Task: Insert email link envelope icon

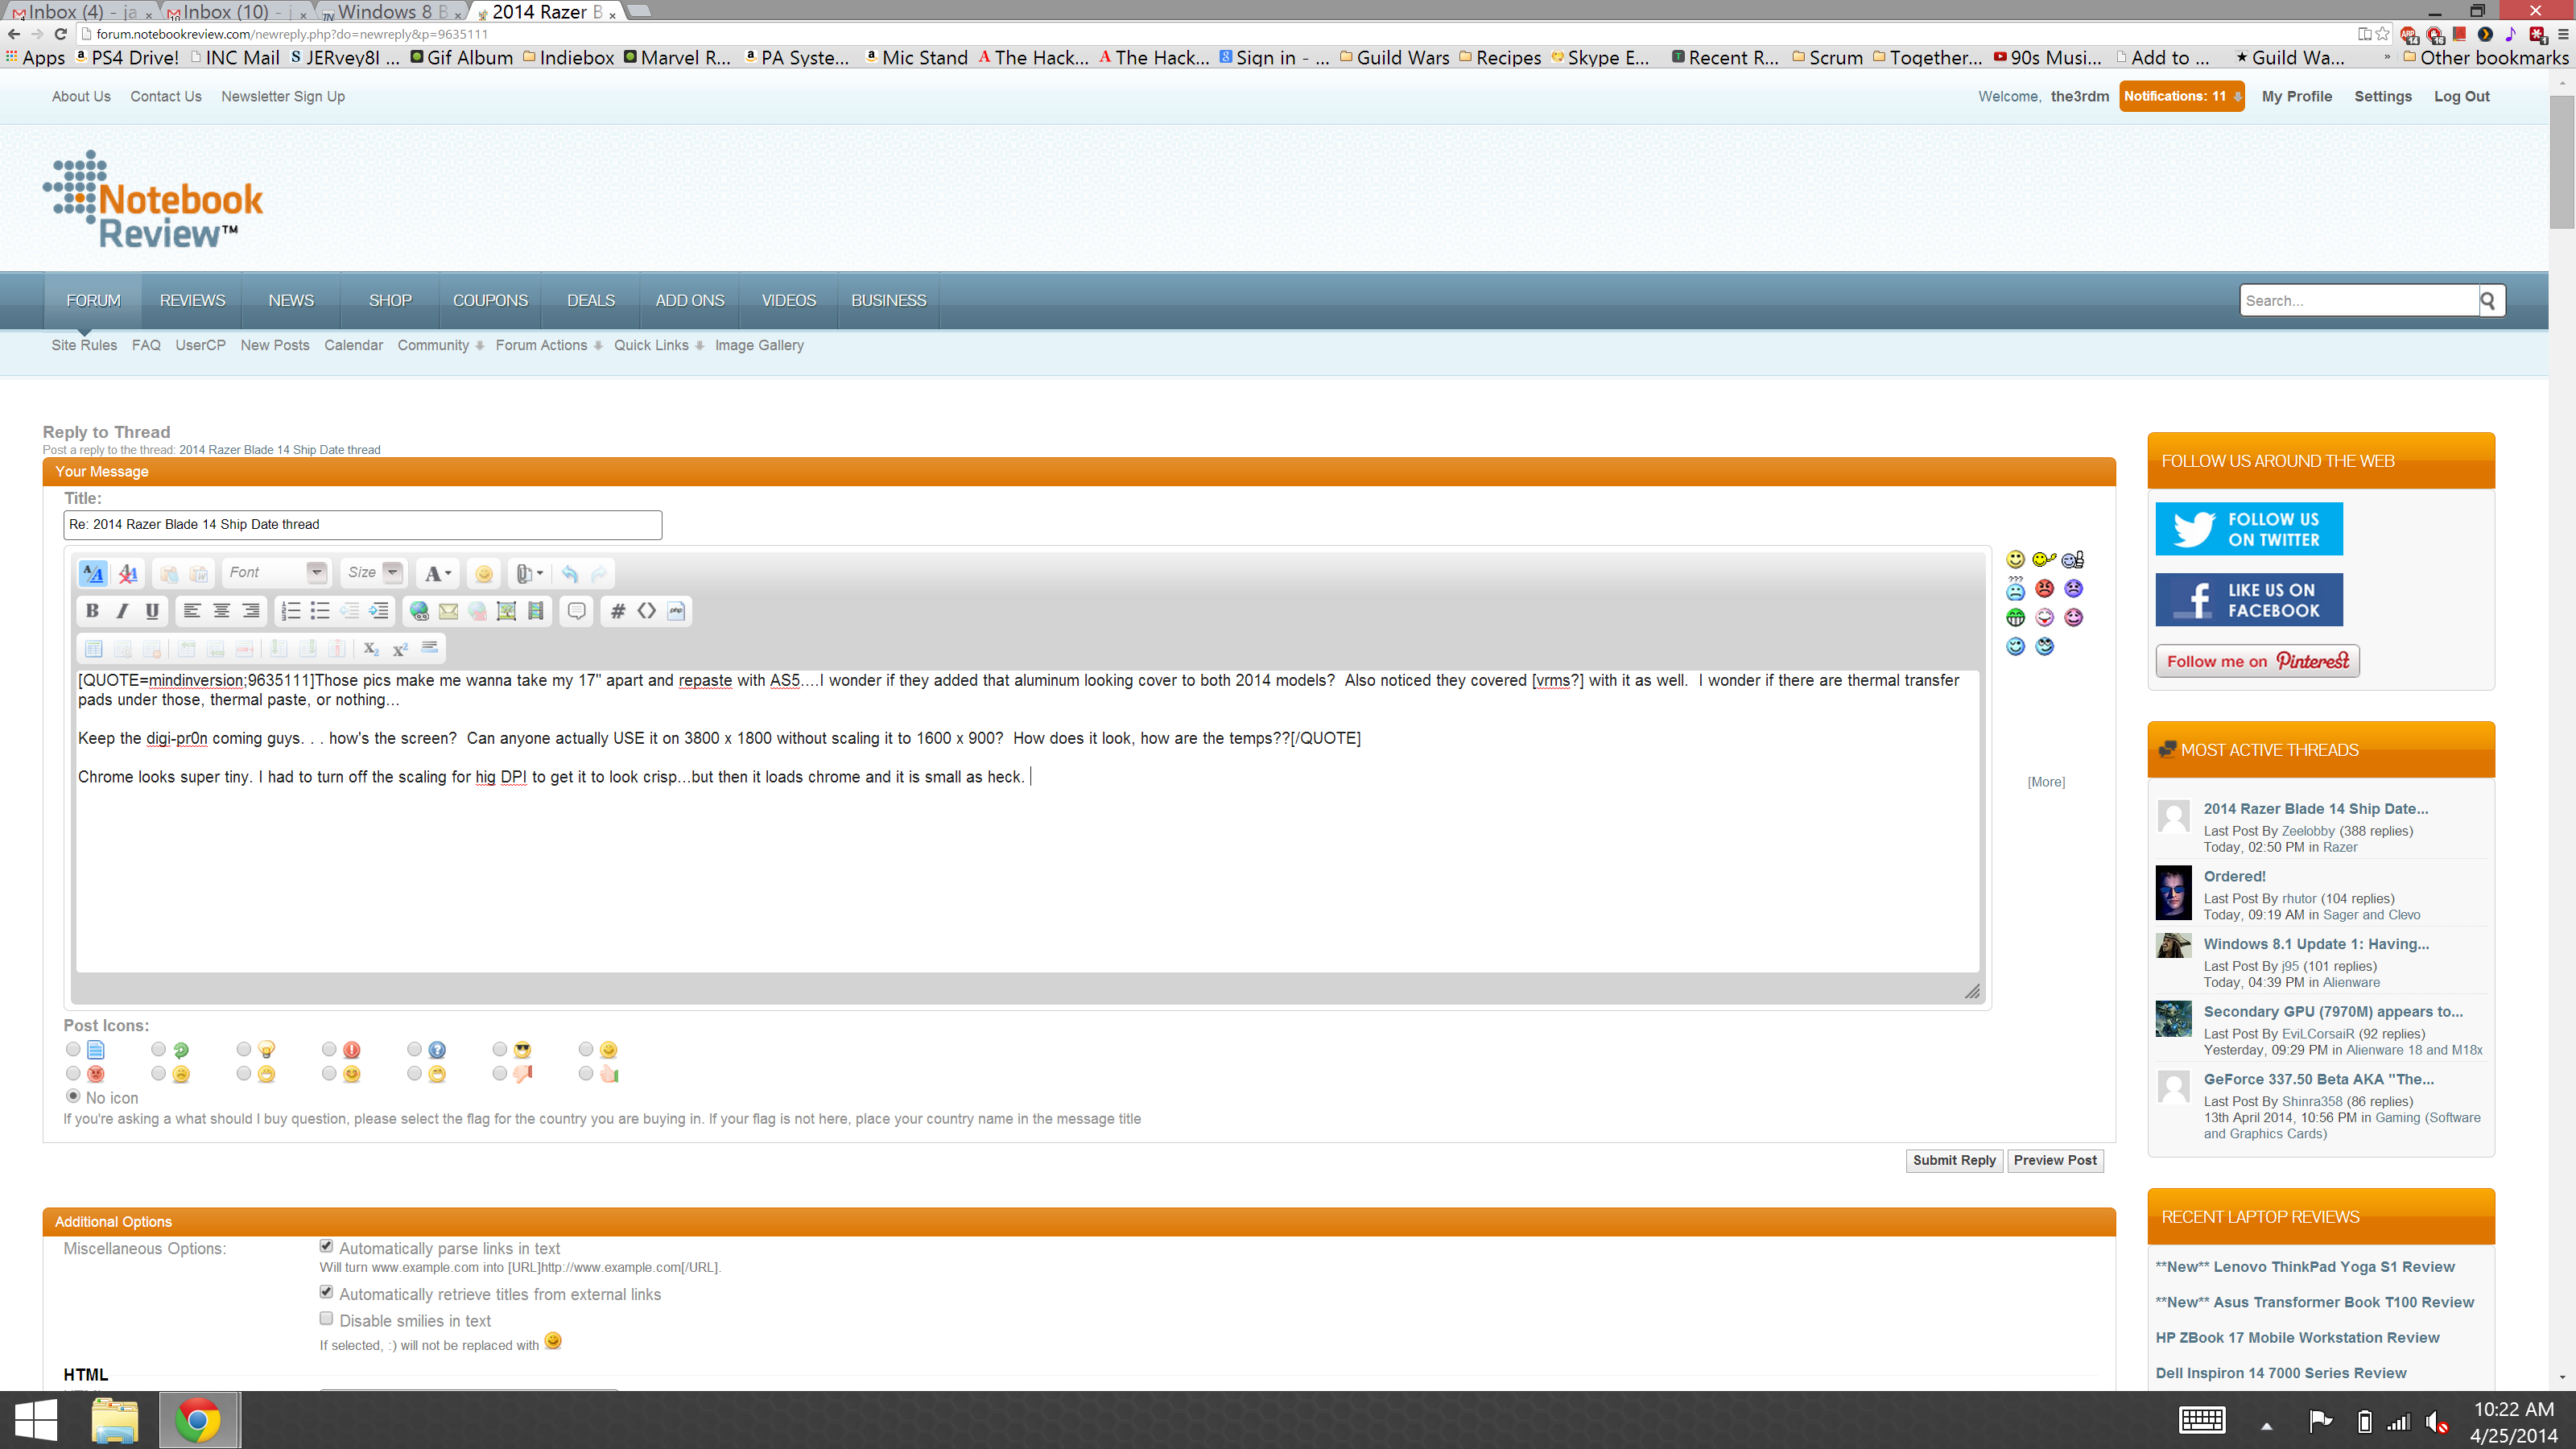Action: [x=448, y=611]
